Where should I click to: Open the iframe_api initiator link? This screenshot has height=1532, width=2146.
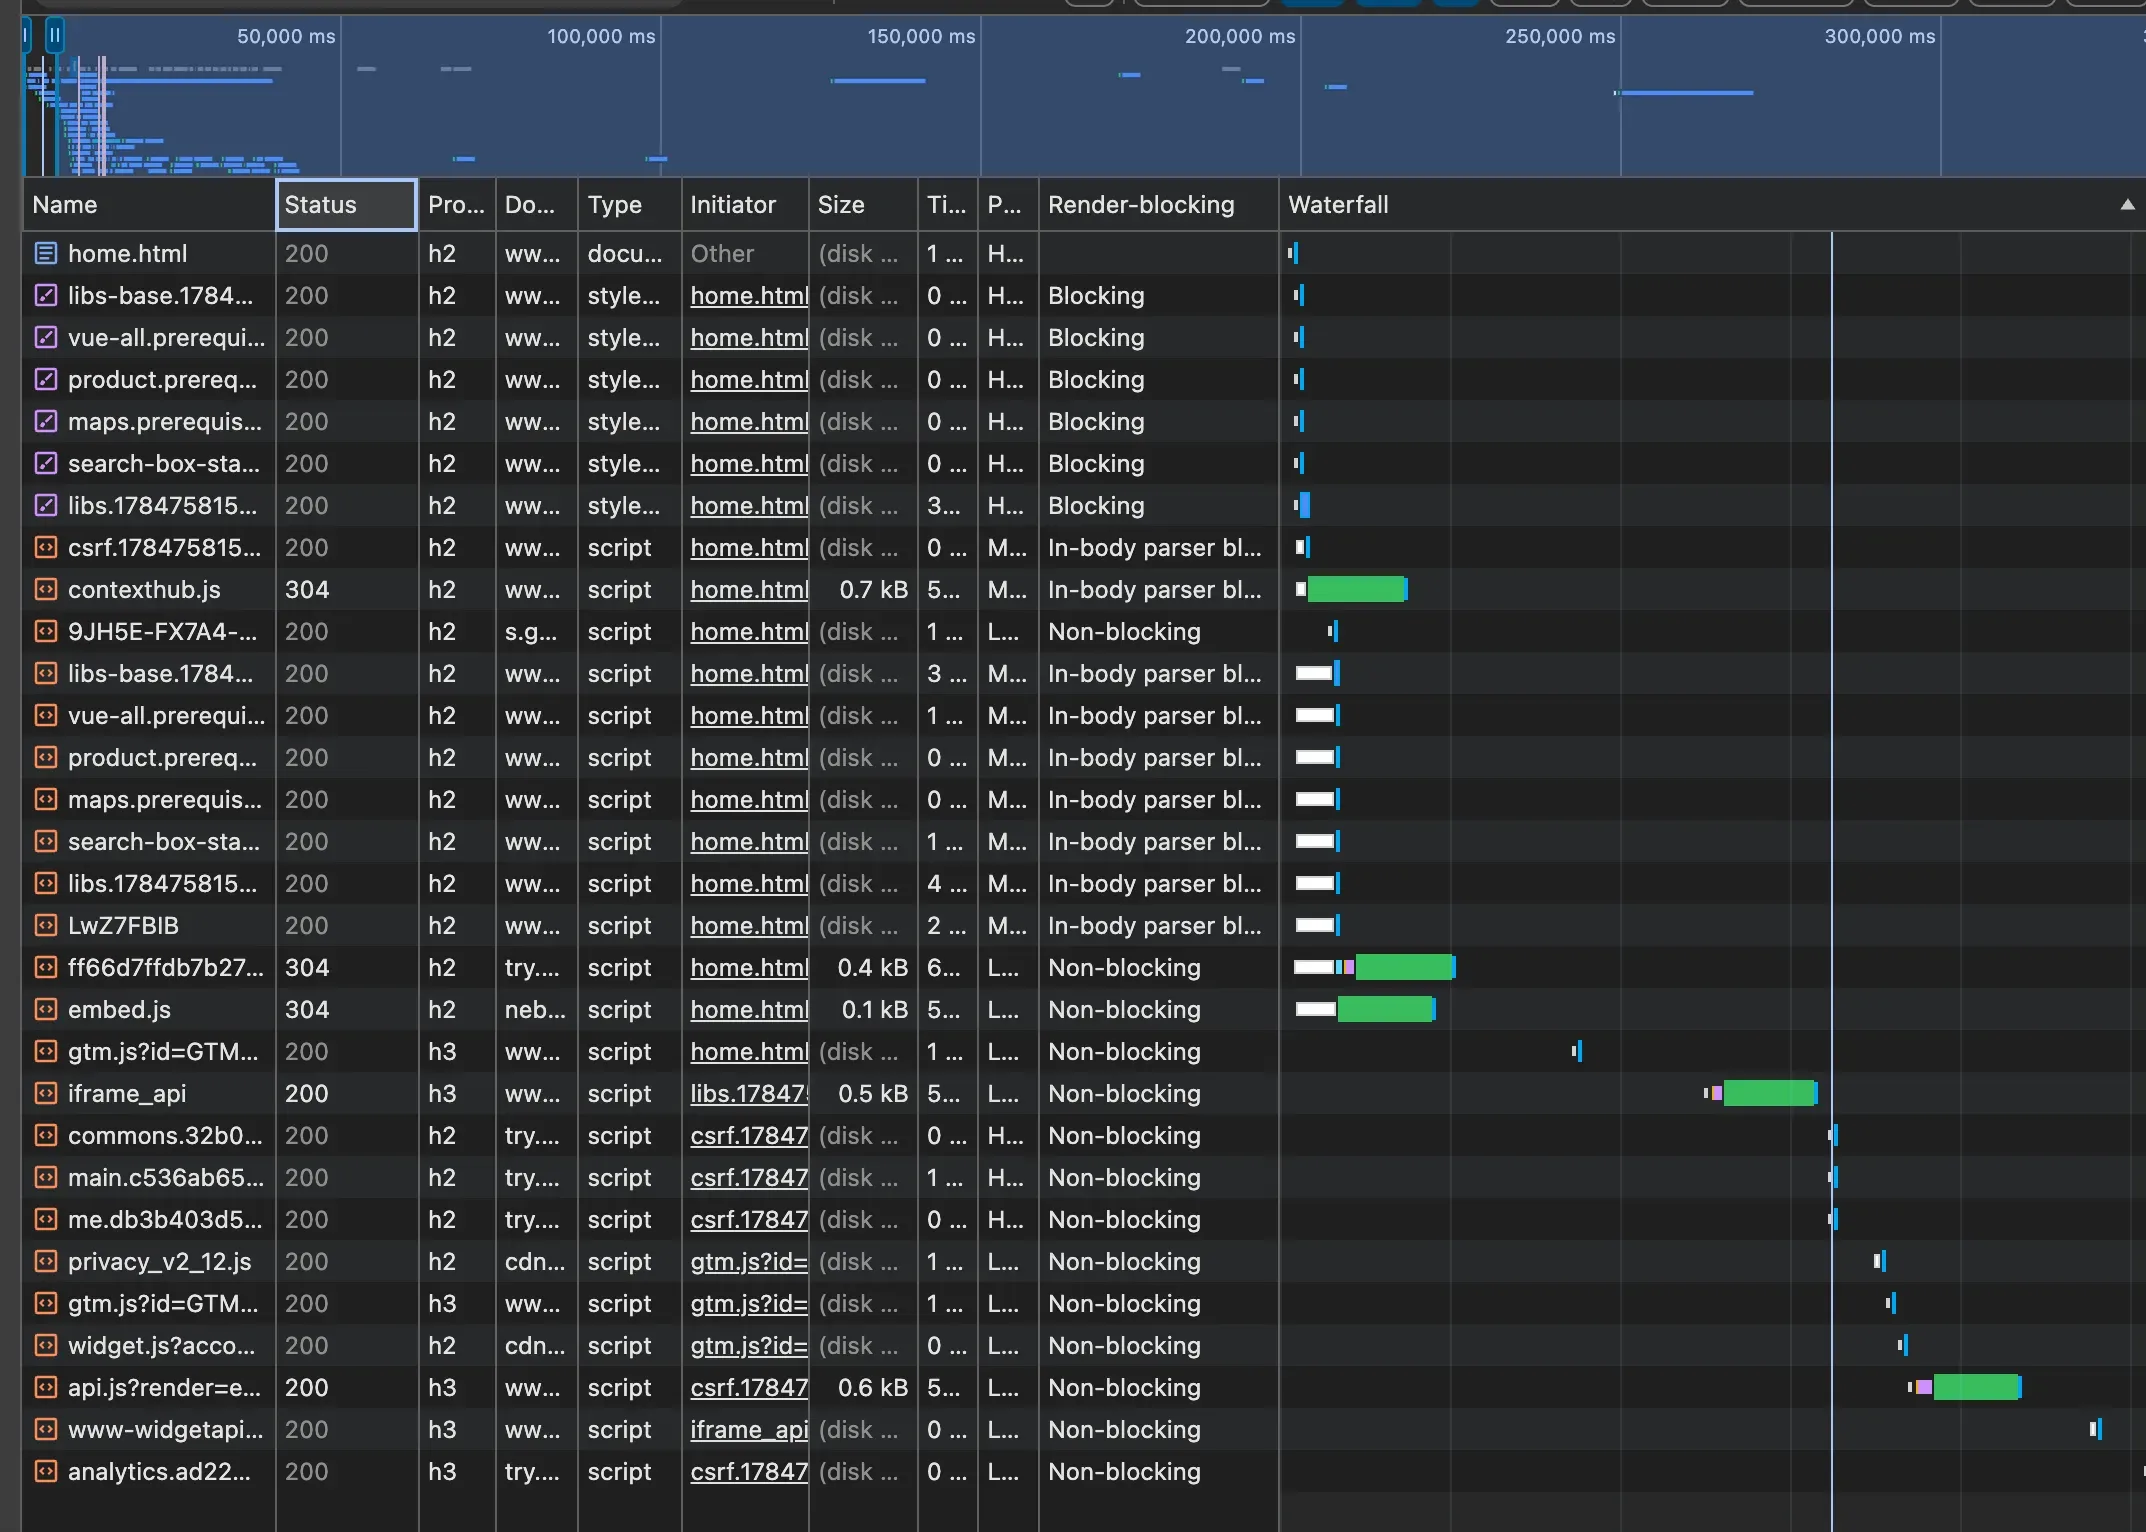[x=749, y=1429]
